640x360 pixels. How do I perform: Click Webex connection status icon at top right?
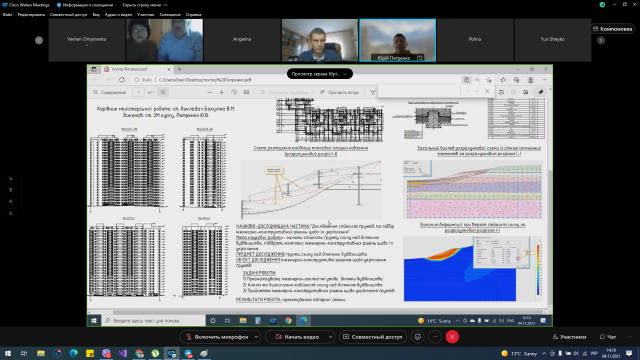tap(602, 5)
